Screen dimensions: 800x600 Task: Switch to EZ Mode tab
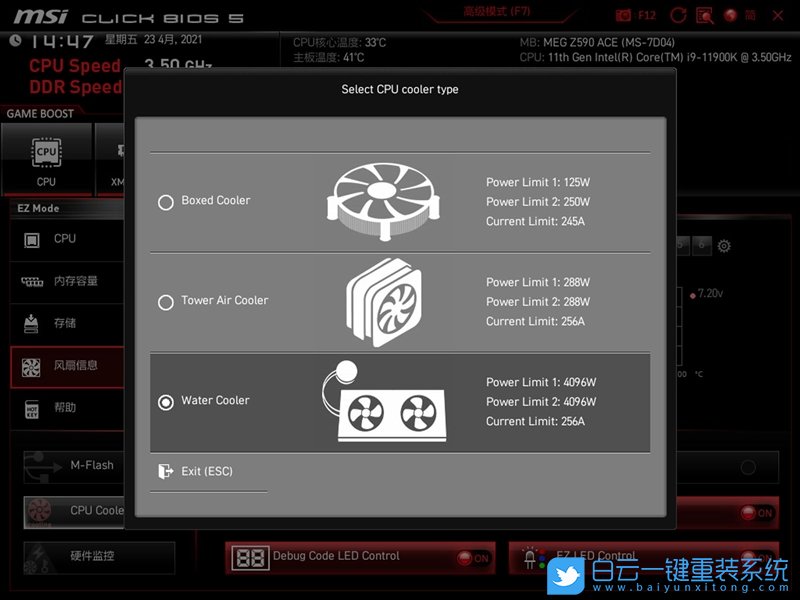(36, 208)
